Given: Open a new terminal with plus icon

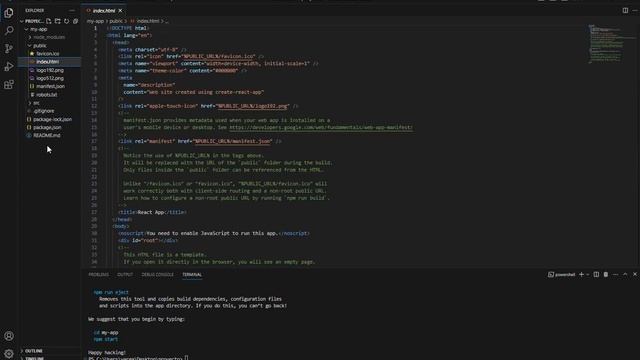Looking at the screenshot, I should tap(581, 275).
